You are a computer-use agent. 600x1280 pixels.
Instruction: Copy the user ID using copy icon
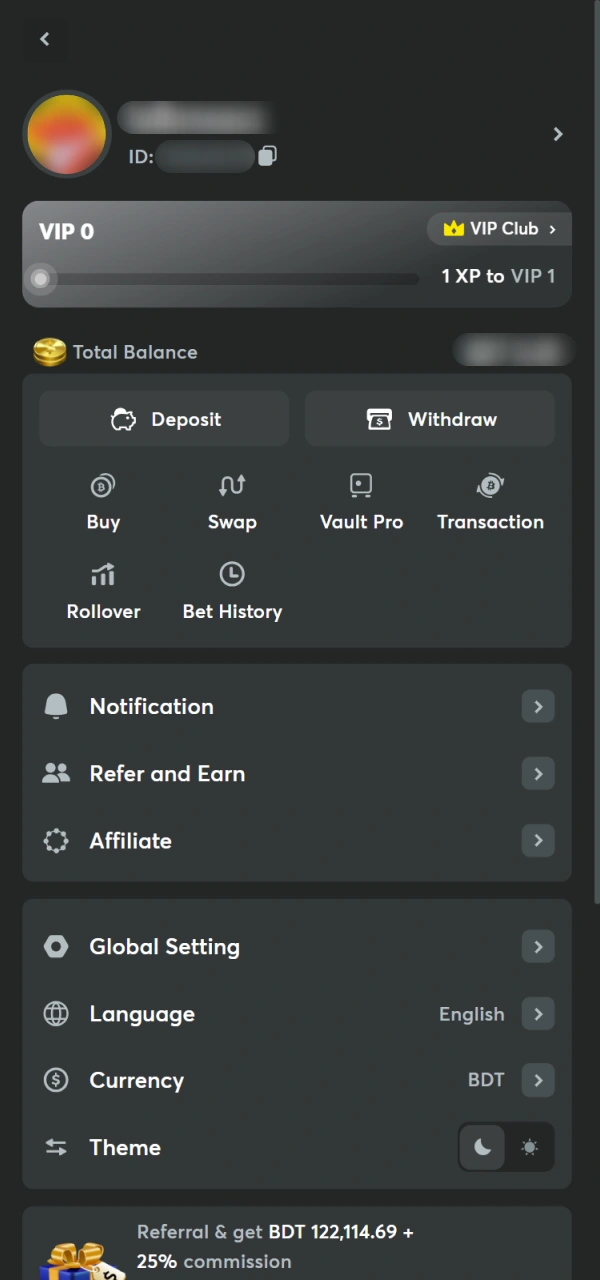click(x=267, y=156)
